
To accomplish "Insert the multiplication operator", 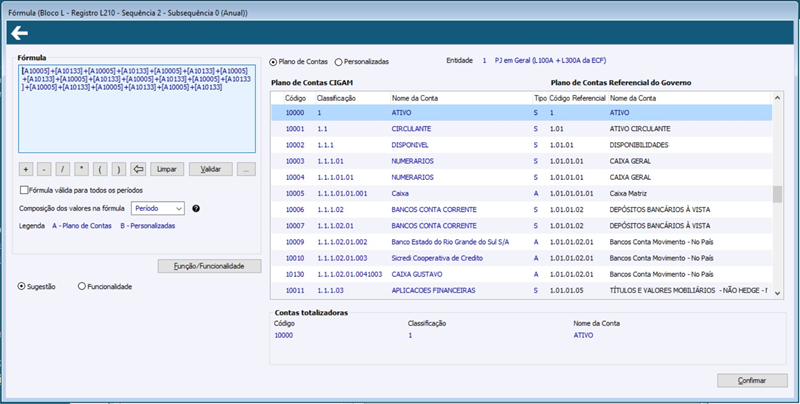I will point(81,169).
